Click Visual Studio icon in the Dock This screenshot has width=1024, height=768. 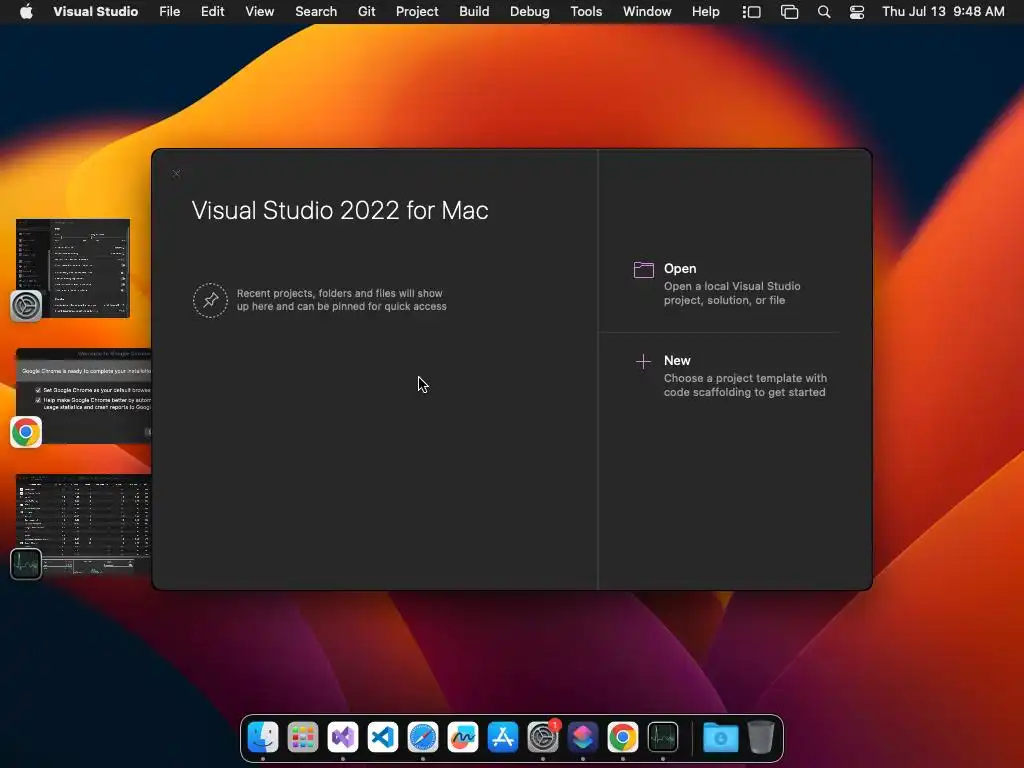[343, 737]
